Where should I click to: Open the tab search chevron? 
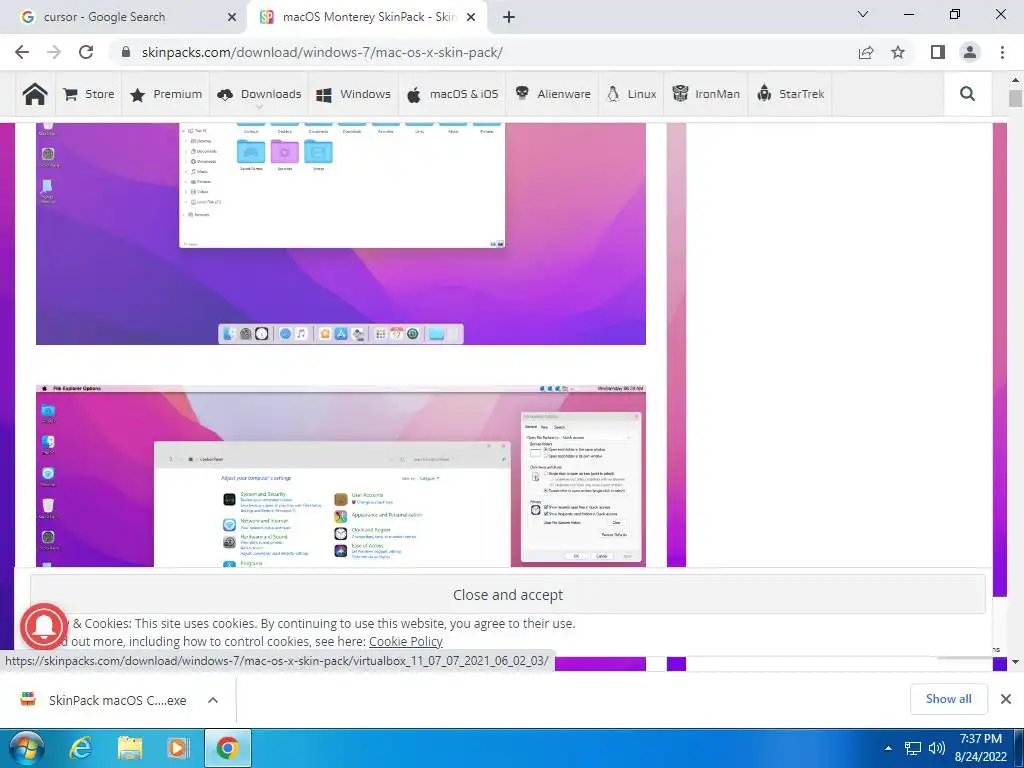point(863,14)
